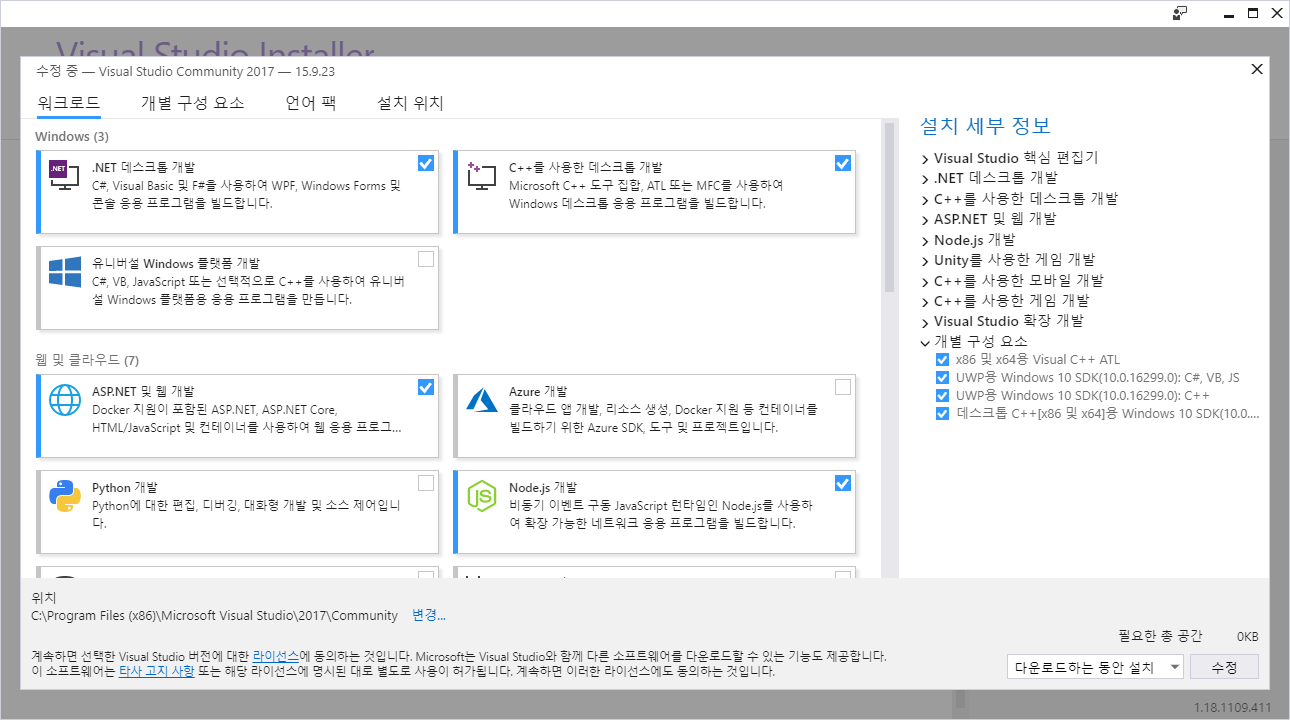Image resolution: width=1290 pixels, height=720 pixels.
Task: Select the 워크로드 tab
Action: [69, 103]
